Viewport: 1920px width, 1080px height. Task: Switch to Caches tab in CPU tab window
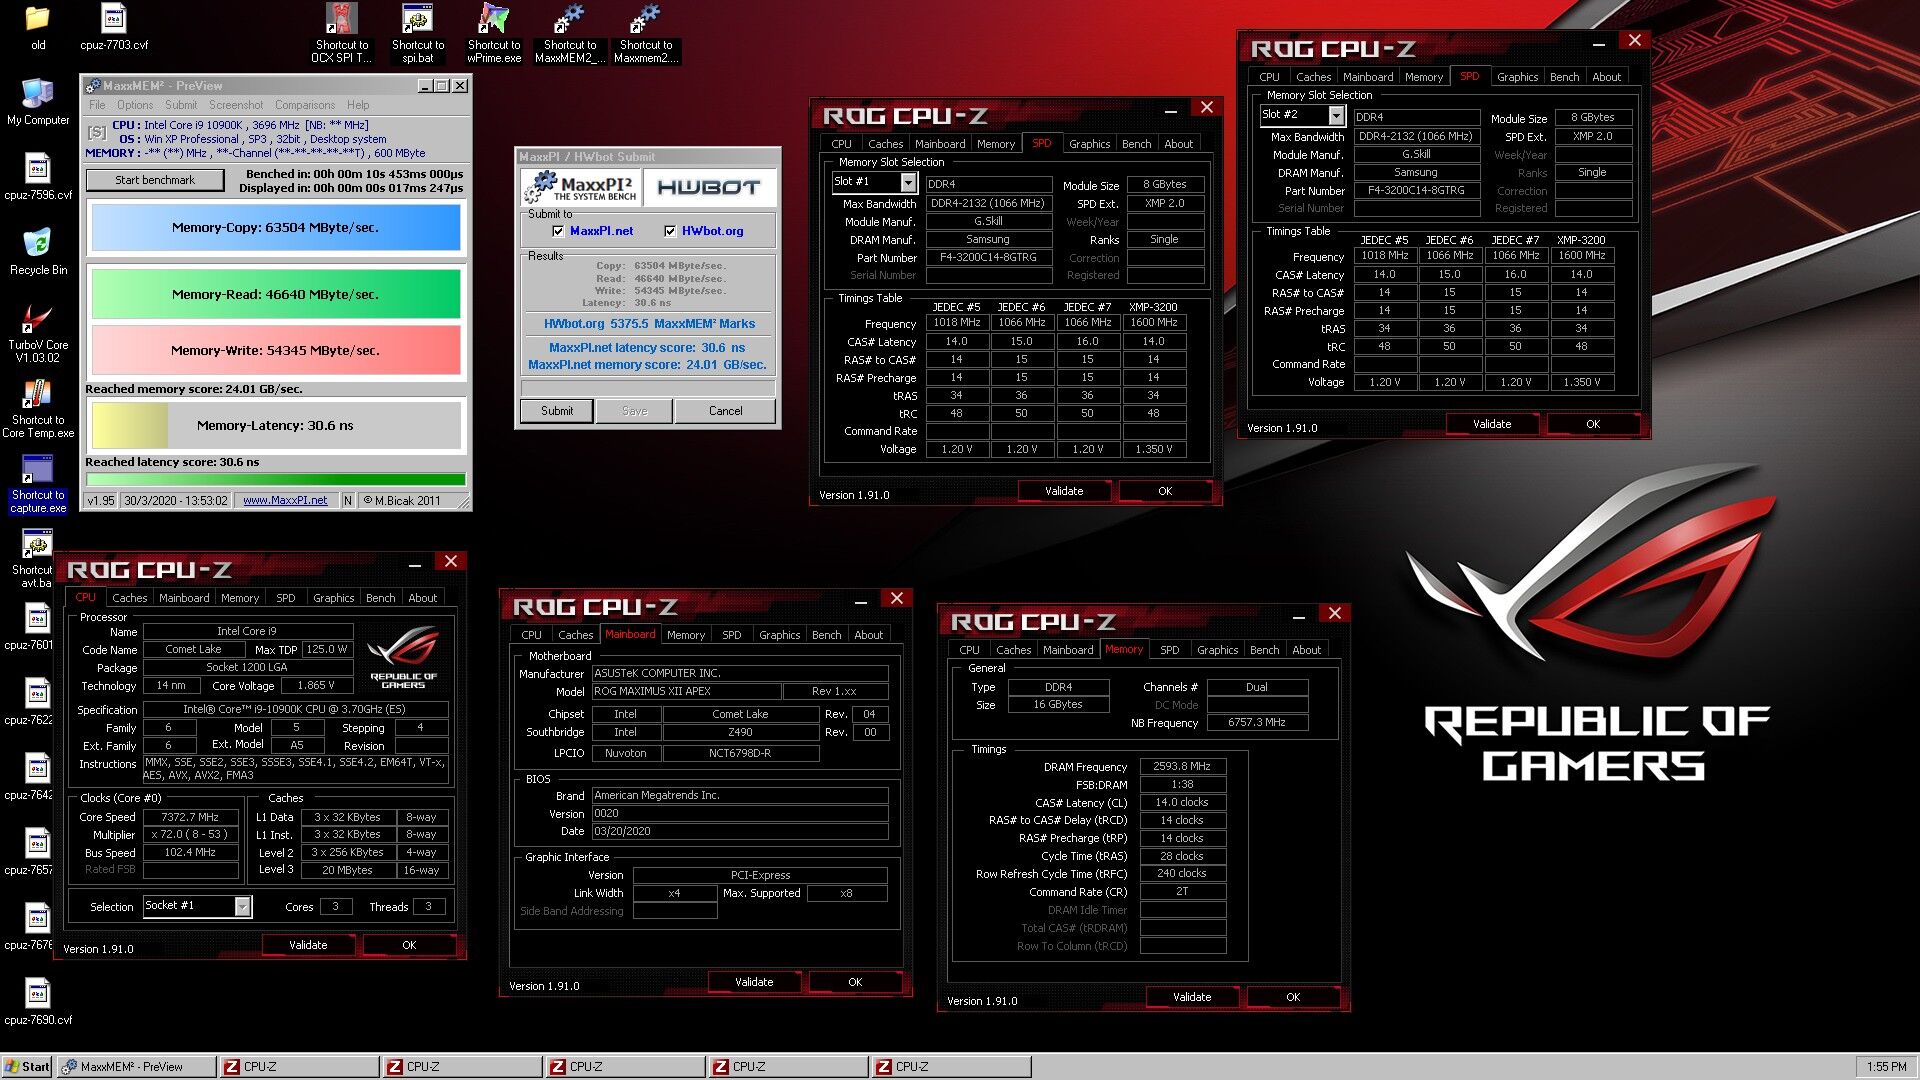[x=130, y=598]
